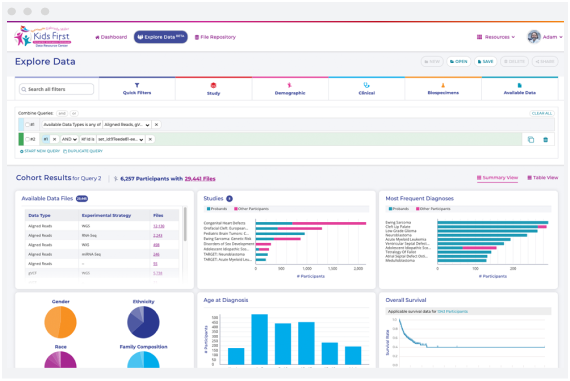The width and height of the screenshot is (570, 381).
Task: Check the query #1 checkbox
Action: point(27,125)
